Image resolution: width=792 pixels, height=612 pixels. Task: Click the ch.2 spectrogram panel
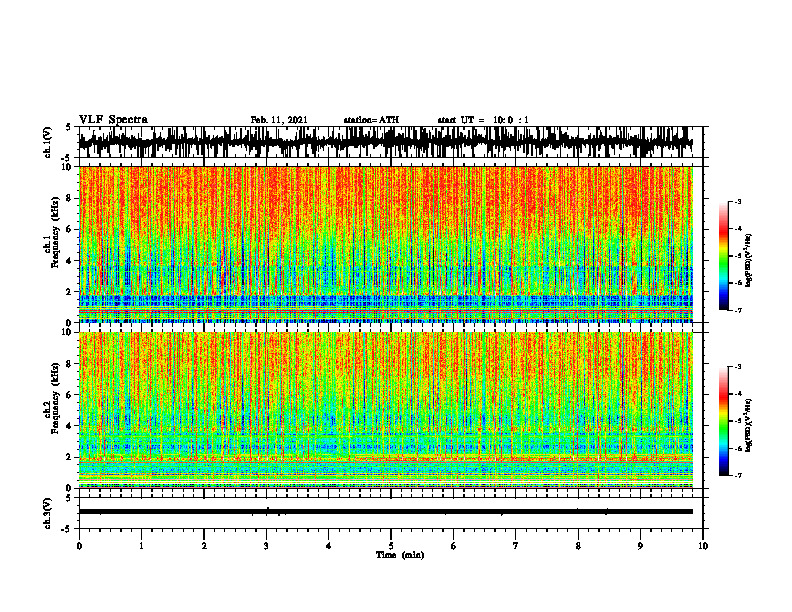coord(386,410)
